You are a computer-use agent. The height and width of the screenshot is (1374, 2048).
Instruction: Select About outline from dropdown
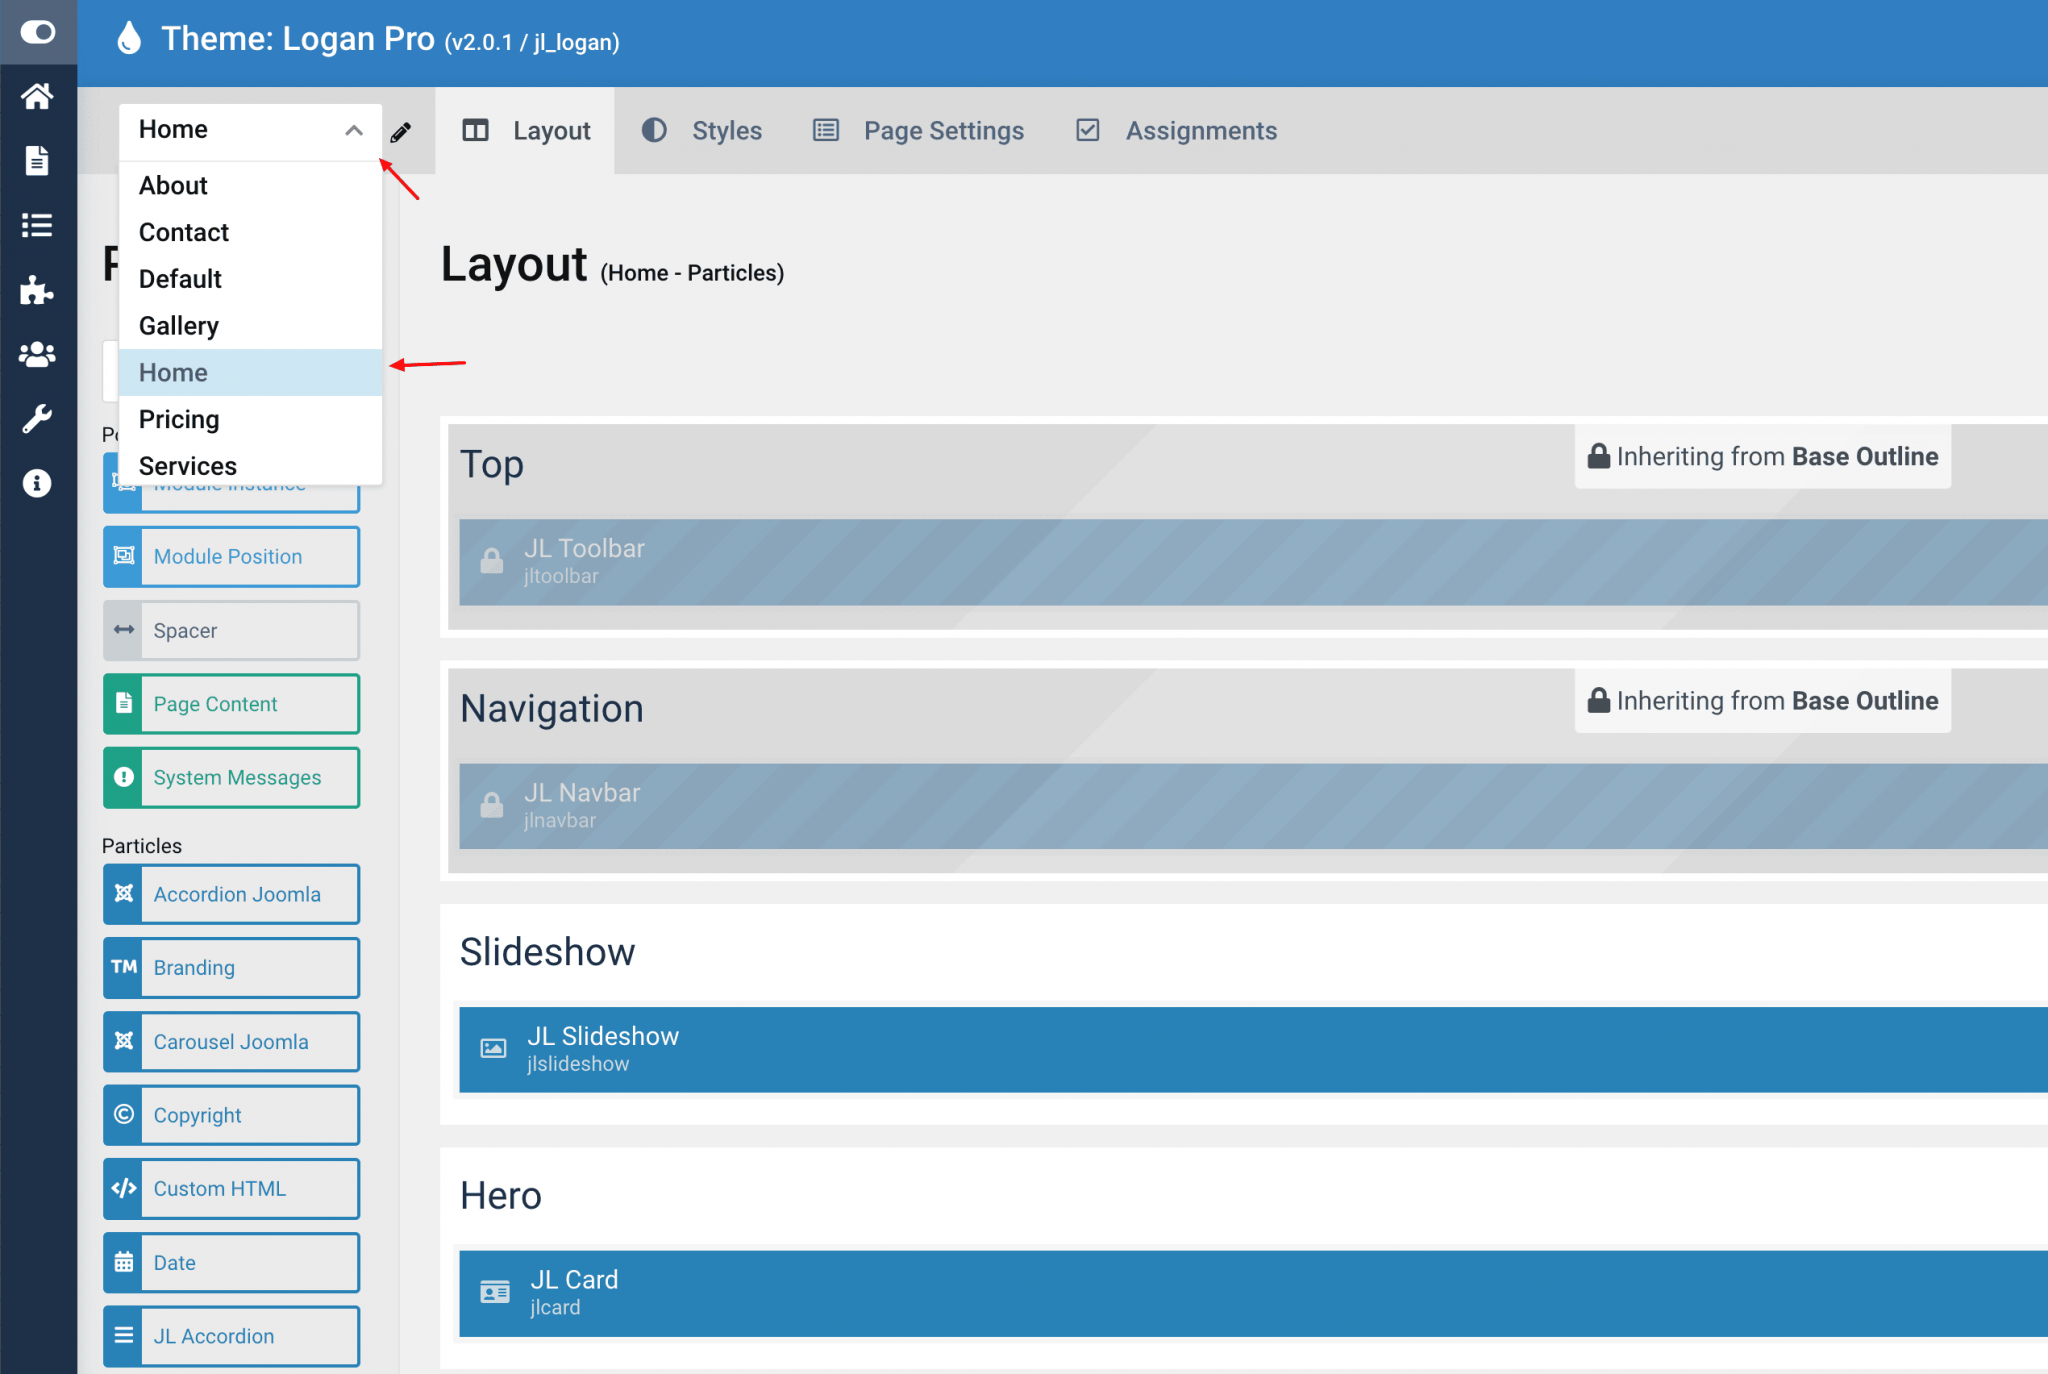click(x=250, y=185)
